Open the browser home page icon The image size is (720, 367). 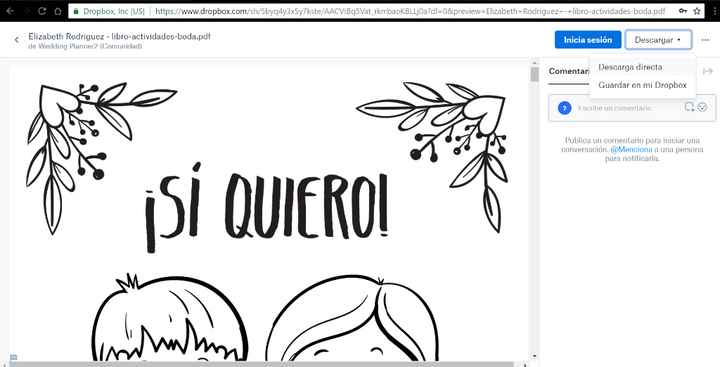point(58,11)
